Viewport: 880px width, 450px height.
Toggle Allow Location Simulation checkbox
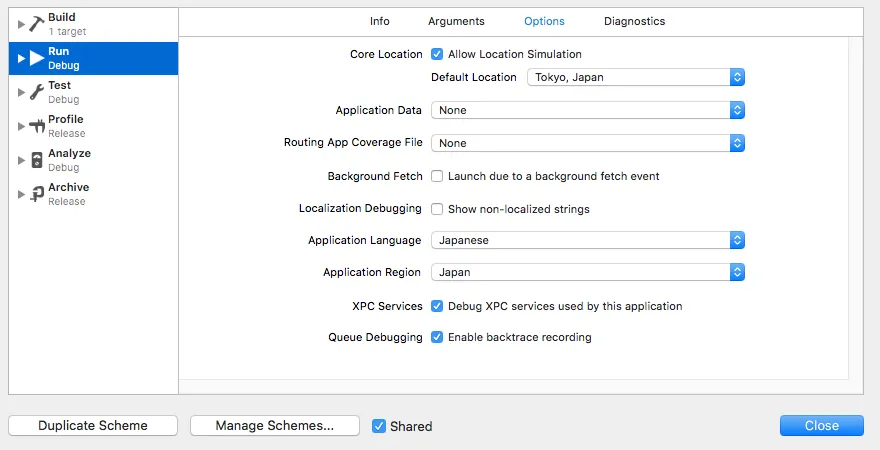pos(437,54)
